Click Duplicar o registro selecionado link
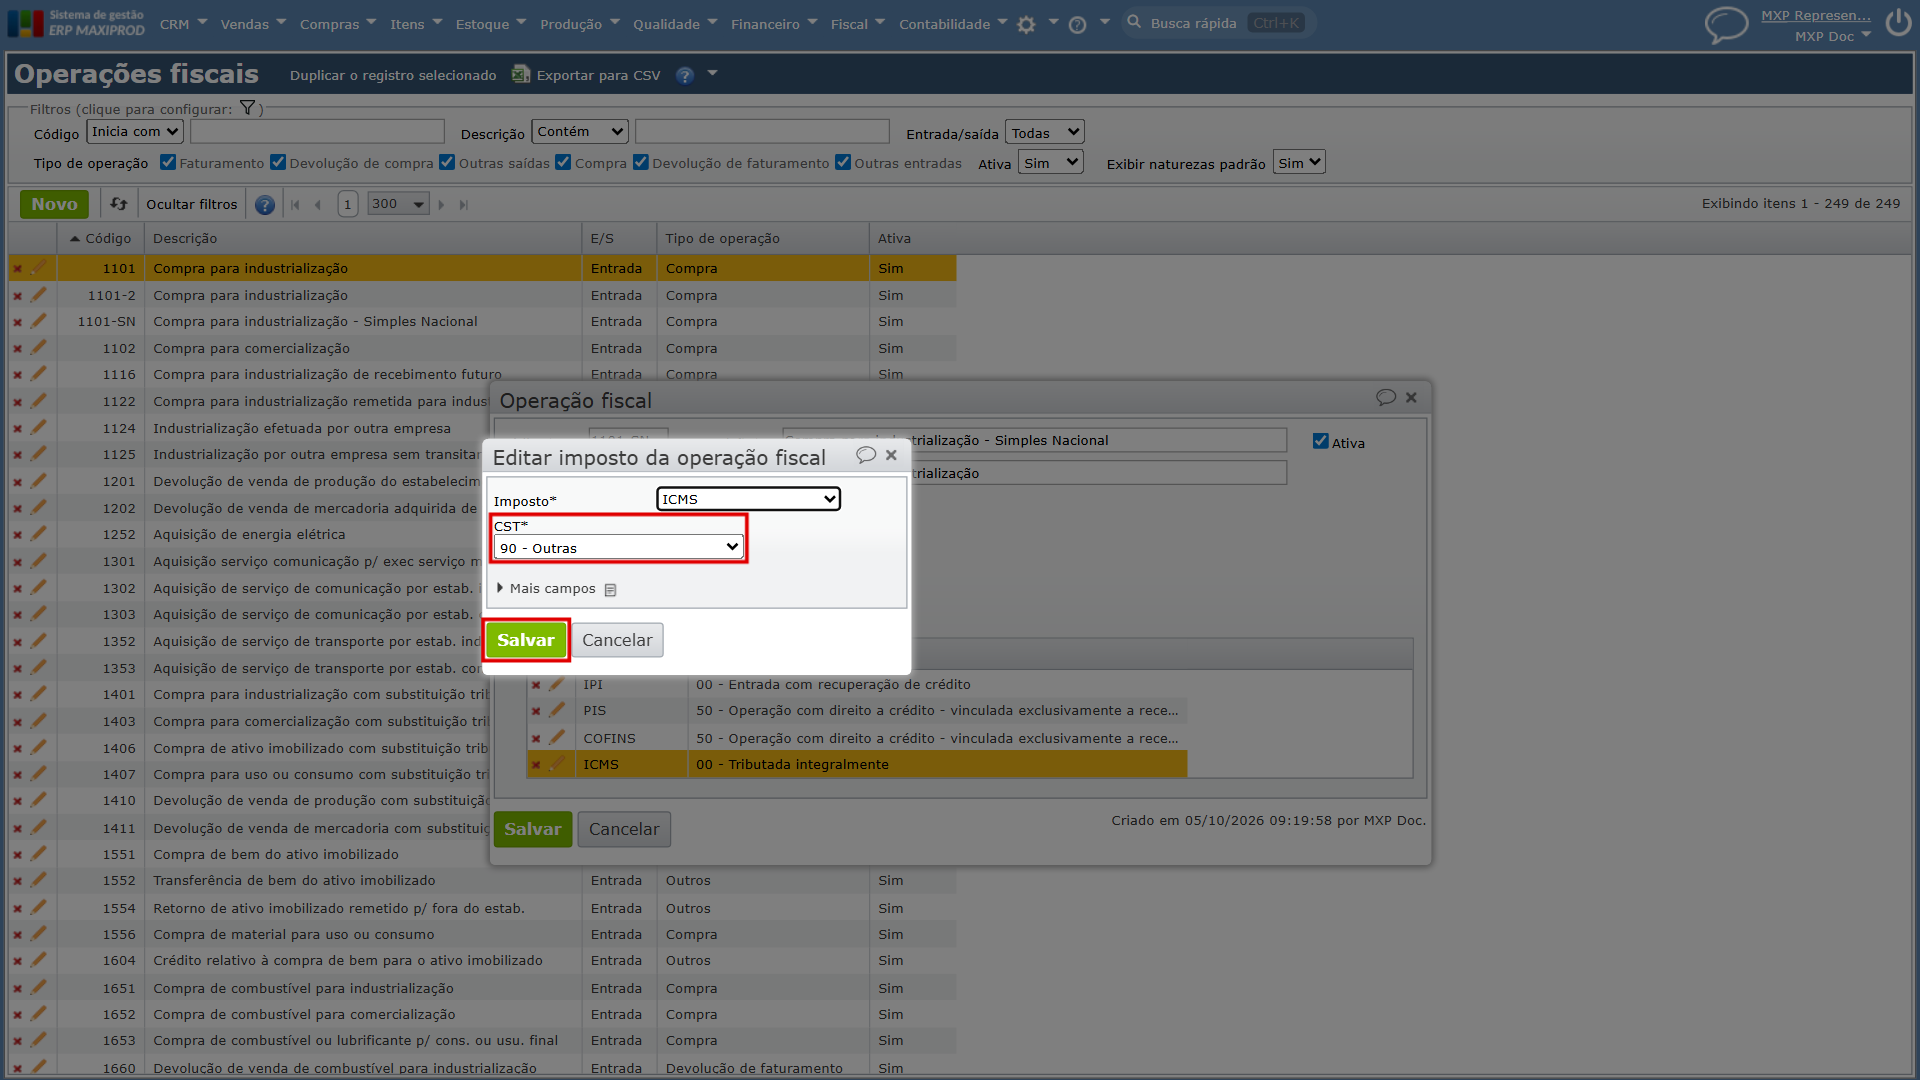This screenshot has height=1080, width=1920. (393, 75)
